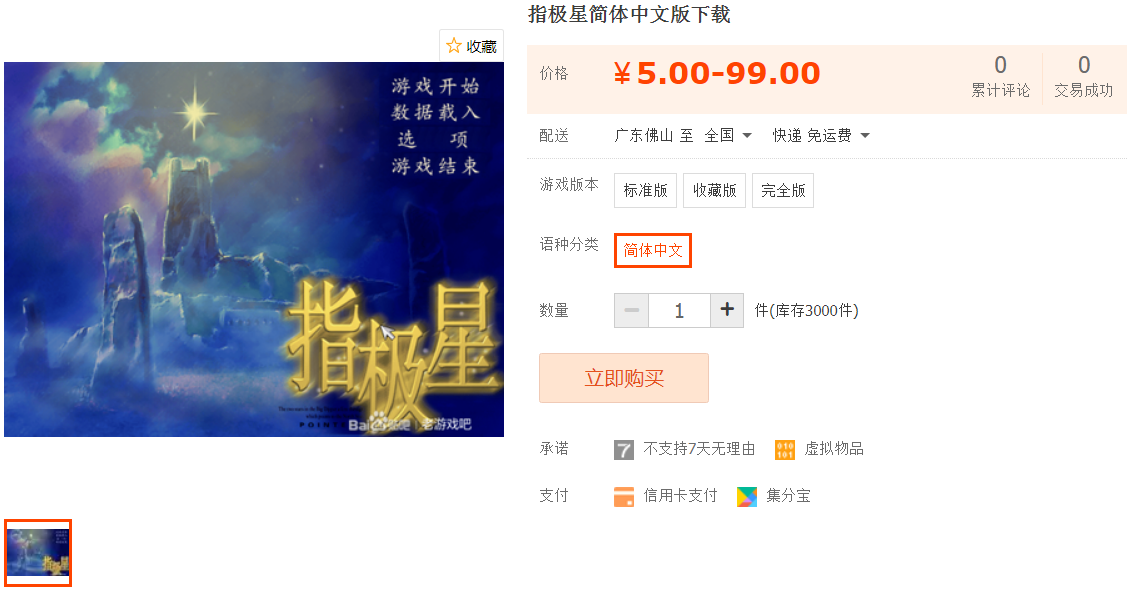Viewport: 1132px width, 589px height.
Task: Click the 立即购买 buy now button
Action: [624, 378]
